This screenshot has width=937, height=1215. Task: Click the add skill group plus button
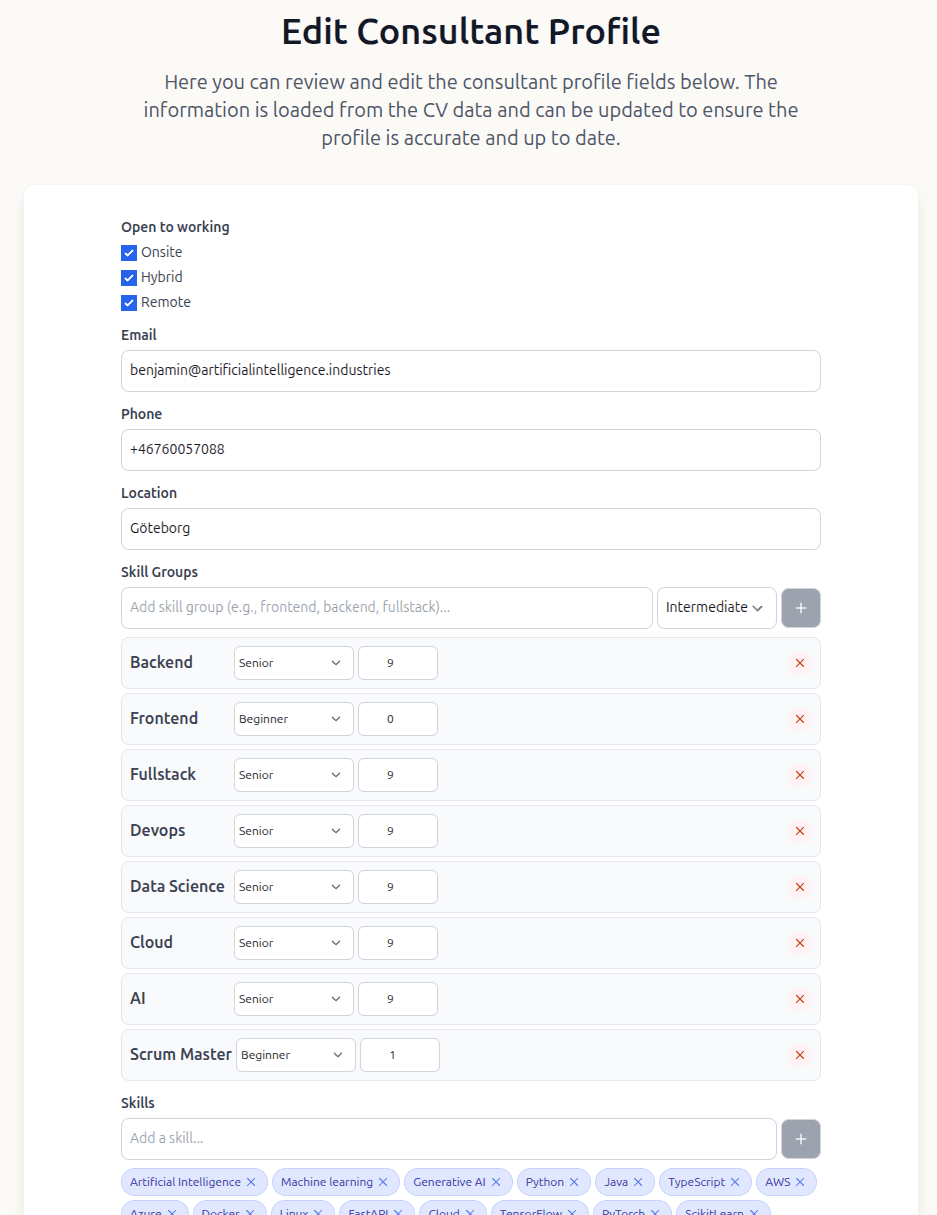pos(800,608)
